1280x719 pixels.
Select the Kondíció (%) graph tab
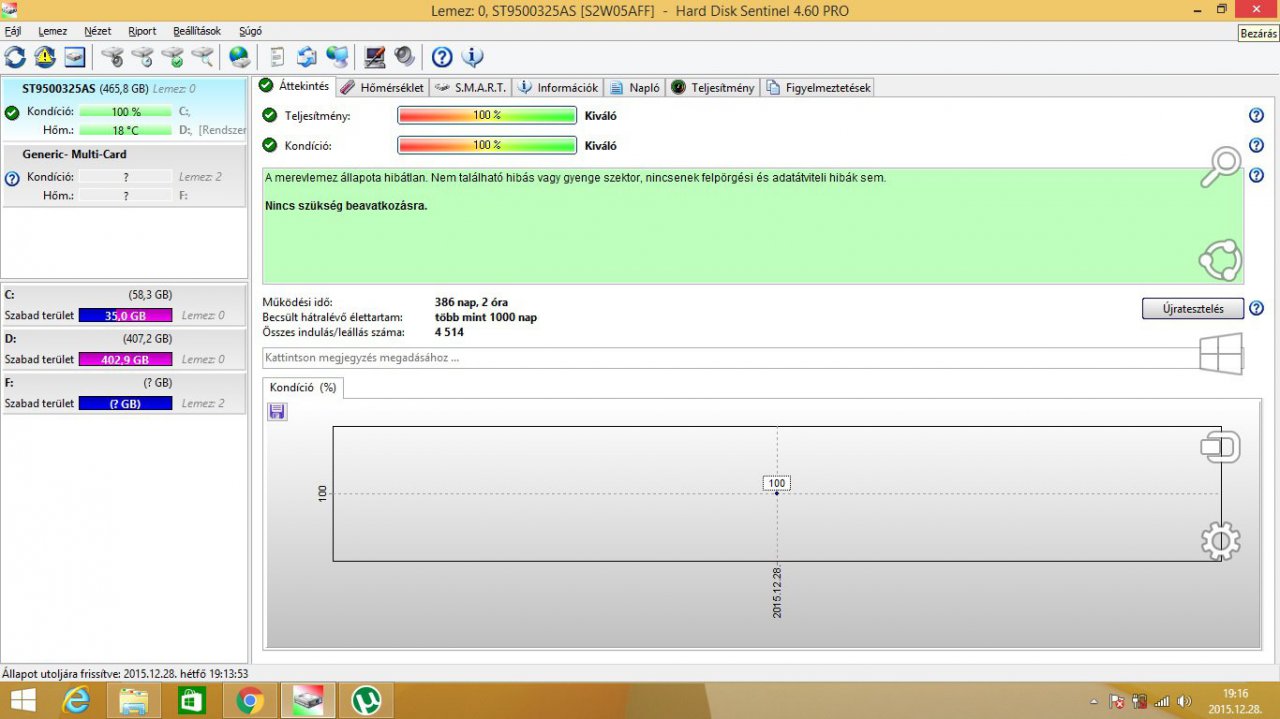click(x=303, y=387)
